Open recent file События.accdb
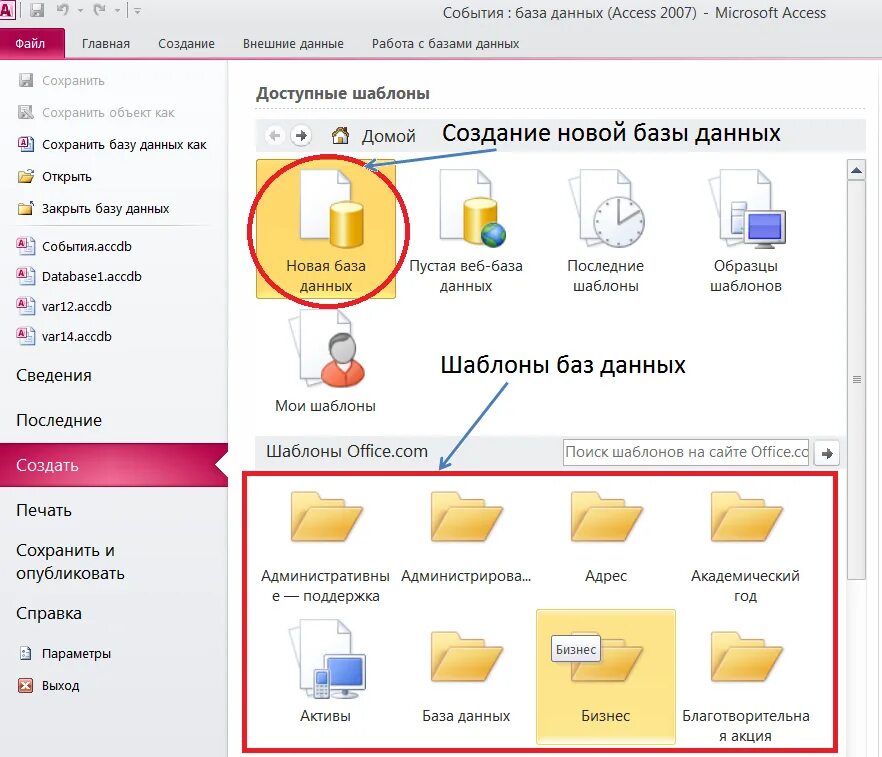 click(74, 246)
